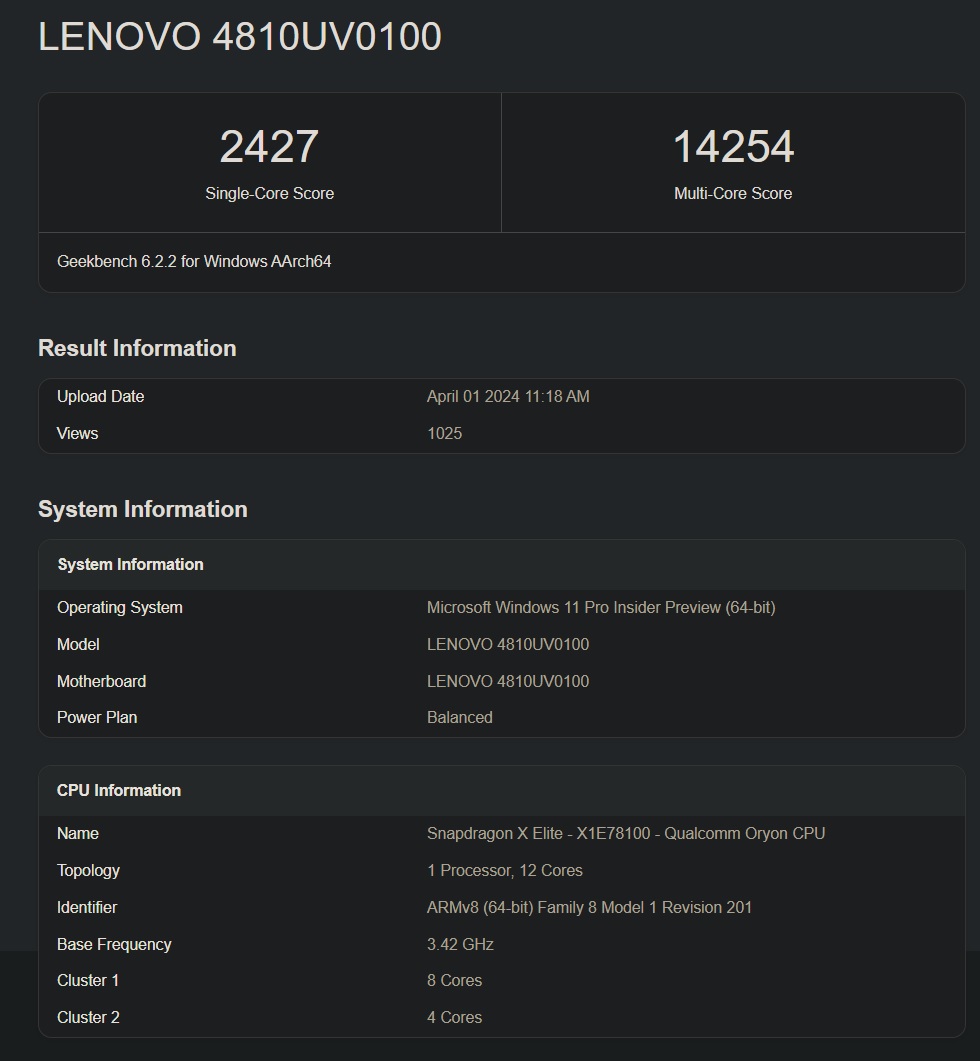The height and width of the screenshot is (1061, 980).
Task: Select the April 01 2024 11:18 AM value
Action: click(508, 397)
